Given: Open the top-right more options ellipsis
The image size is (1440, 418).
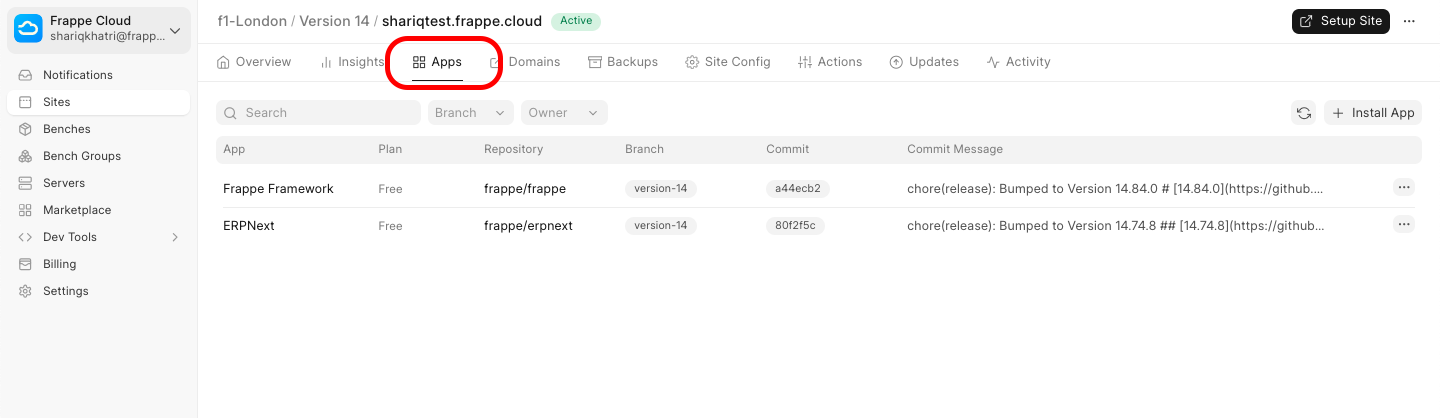Looking at the screenshot, I should click(1409, 21).
